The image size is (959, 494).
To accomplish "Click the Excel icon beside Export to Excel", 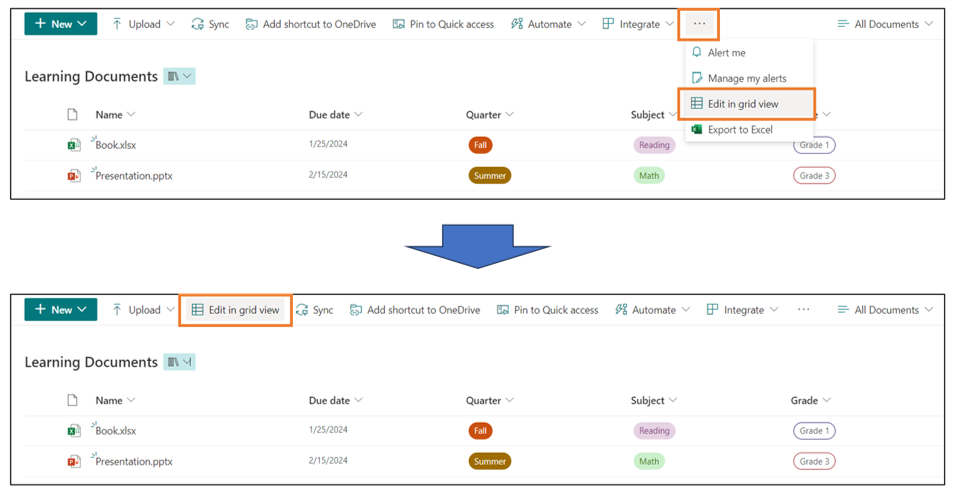I will [696, 129].
